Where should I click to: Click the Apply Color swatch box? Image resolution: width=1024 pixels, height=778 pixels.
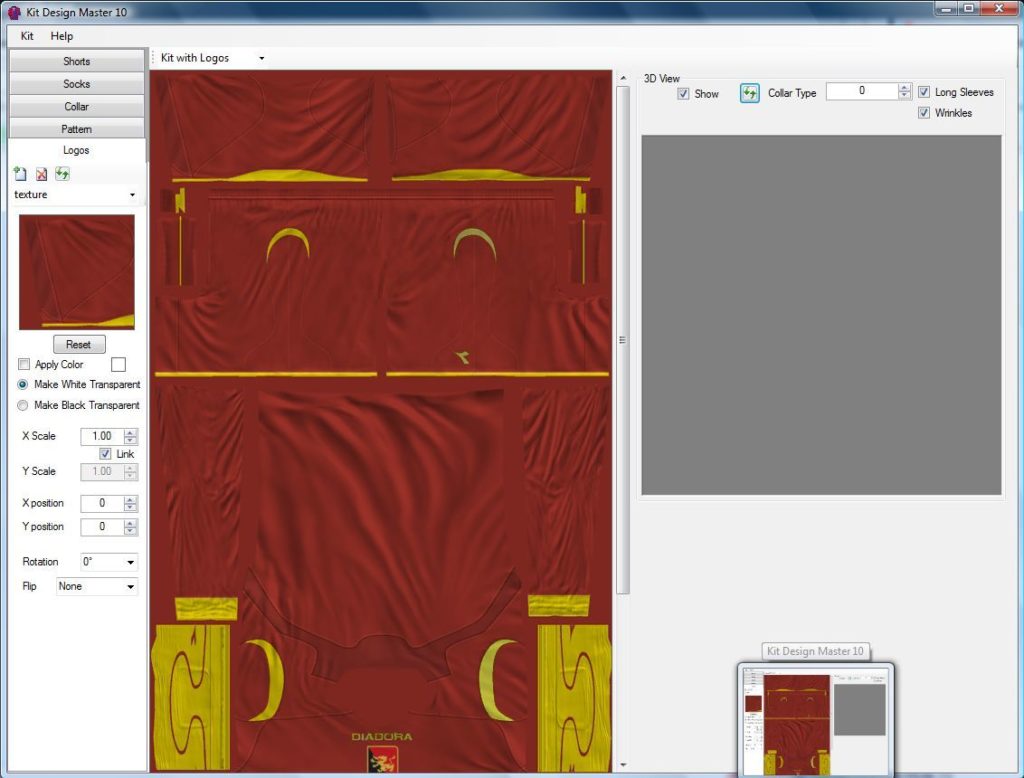tap(118, 365)
